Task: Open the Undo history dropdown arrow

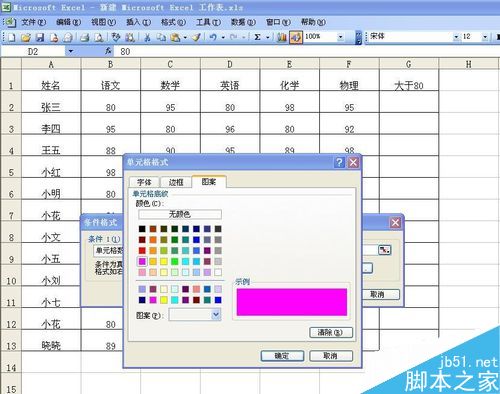Action: pyautogui.click(x=223, y=37)
